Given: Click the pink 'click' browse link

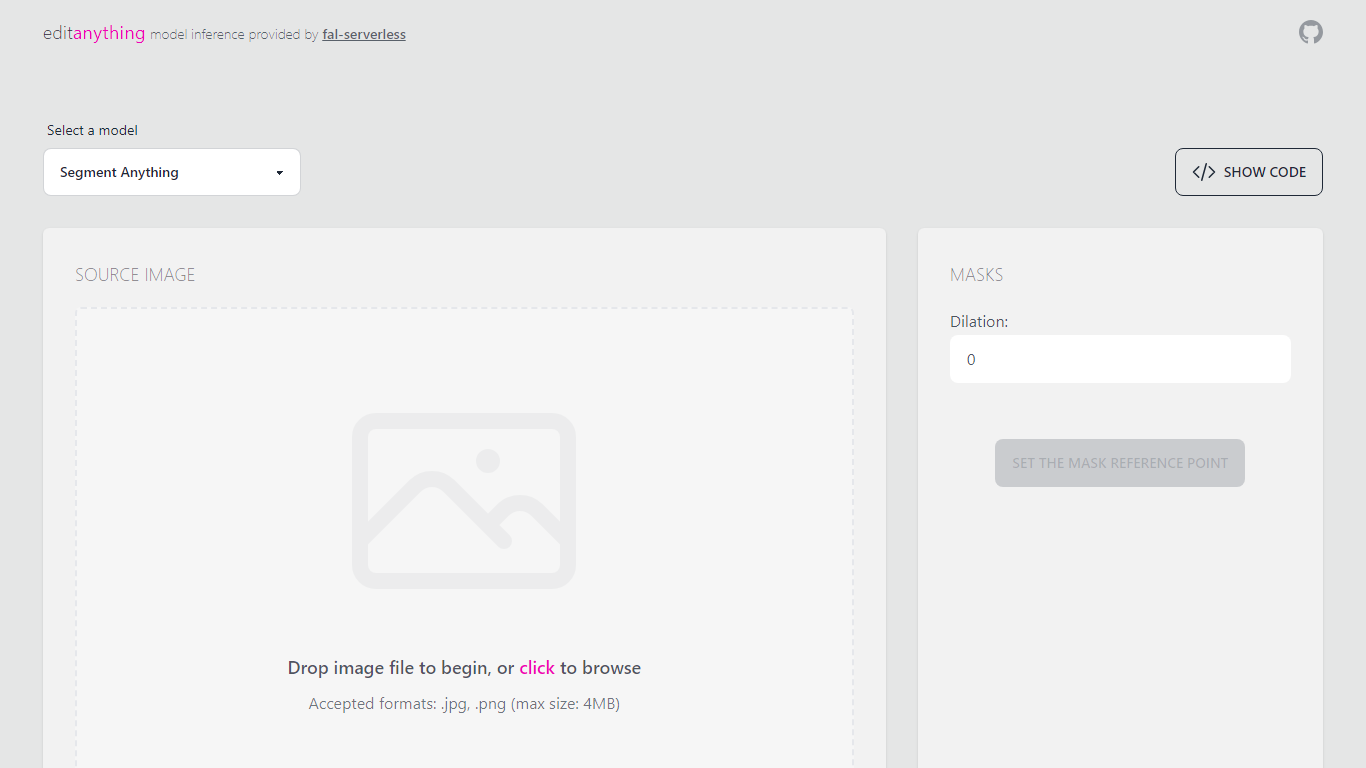Looking at the screenshot, I should point(536,668).
